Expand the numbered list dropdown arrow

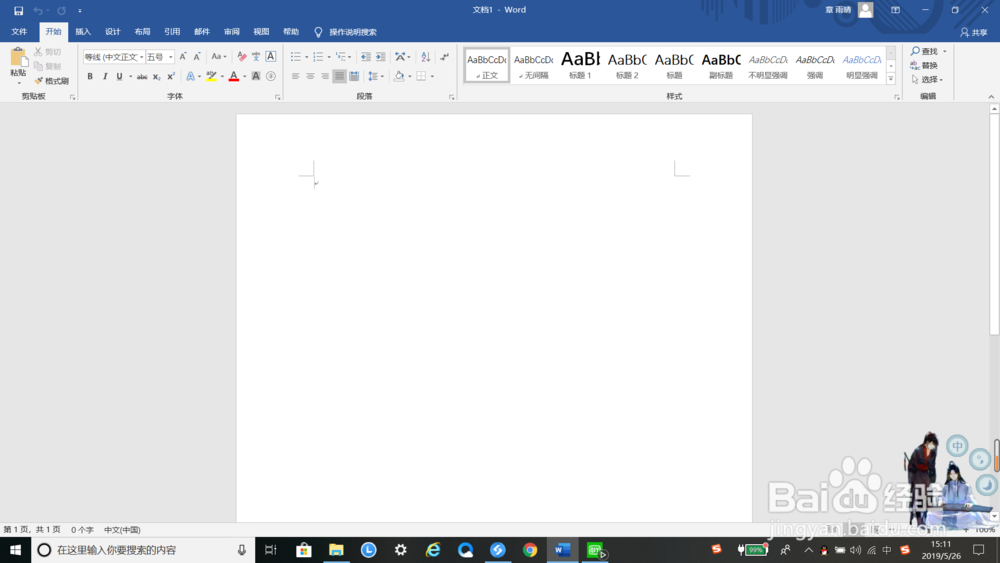pos(329,57)
